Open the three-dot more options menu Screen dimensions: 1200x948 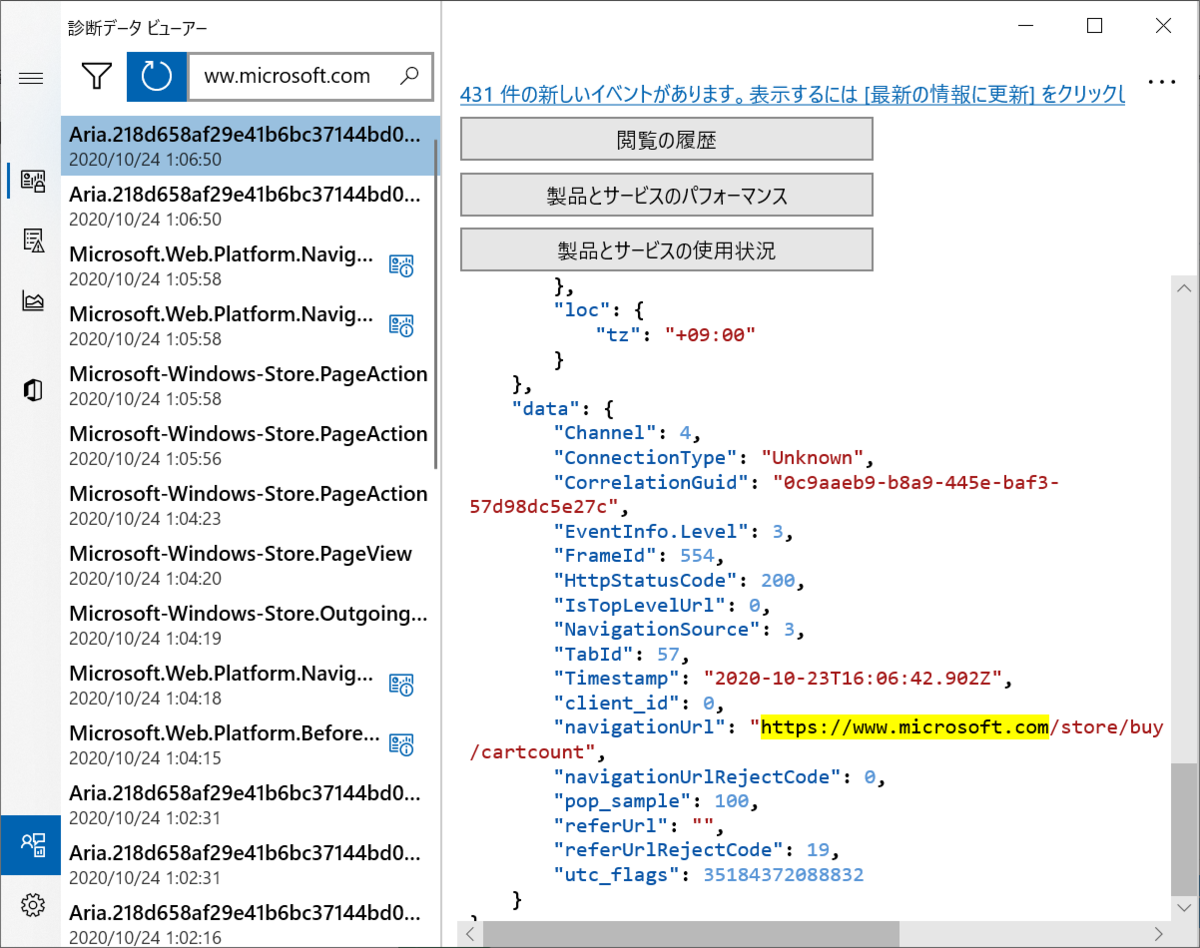[x=1162, y=82]
